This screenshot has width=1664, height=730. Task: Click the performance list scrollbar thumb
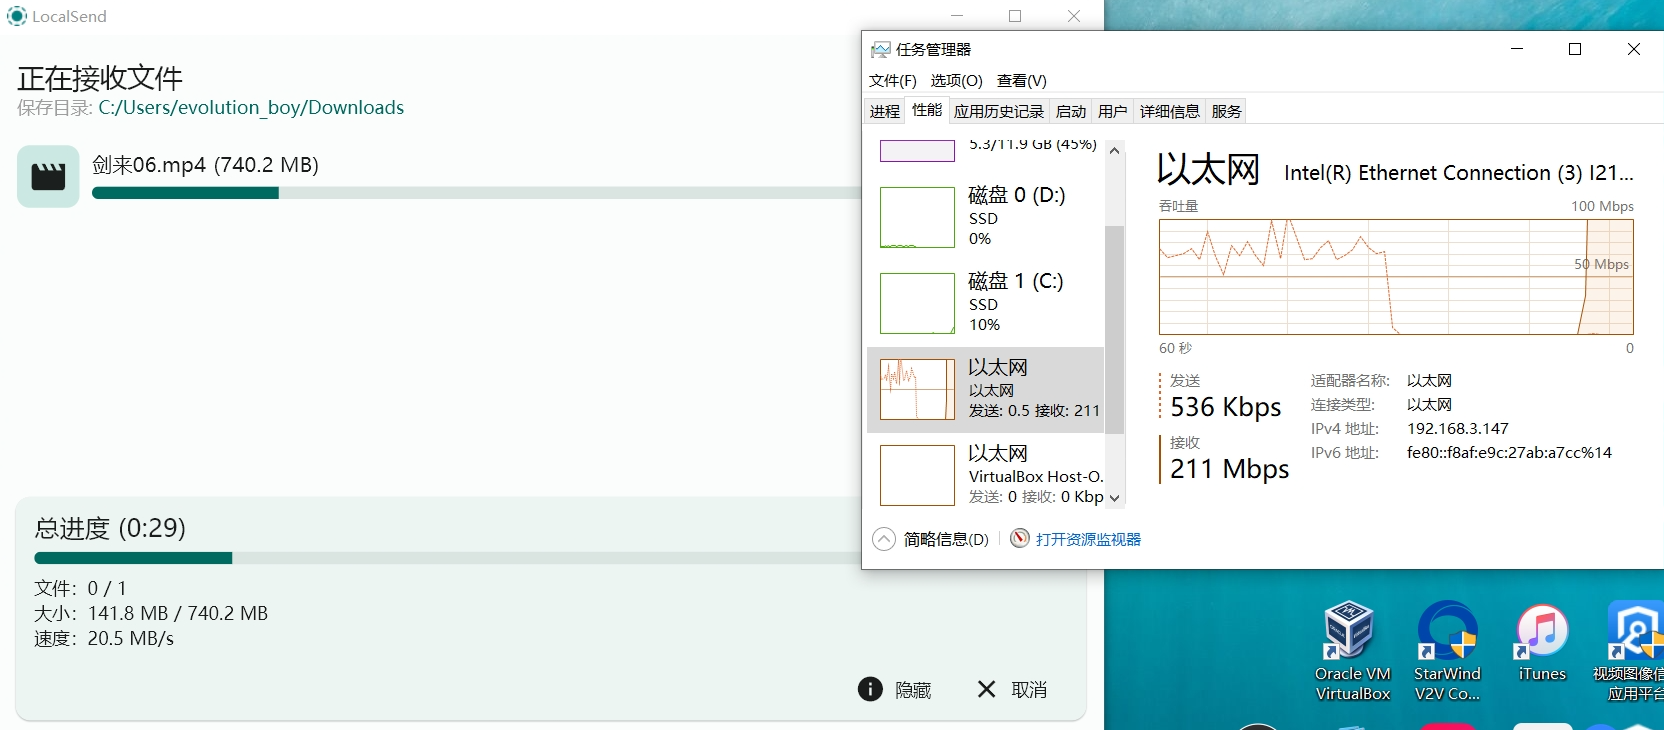1114,330
